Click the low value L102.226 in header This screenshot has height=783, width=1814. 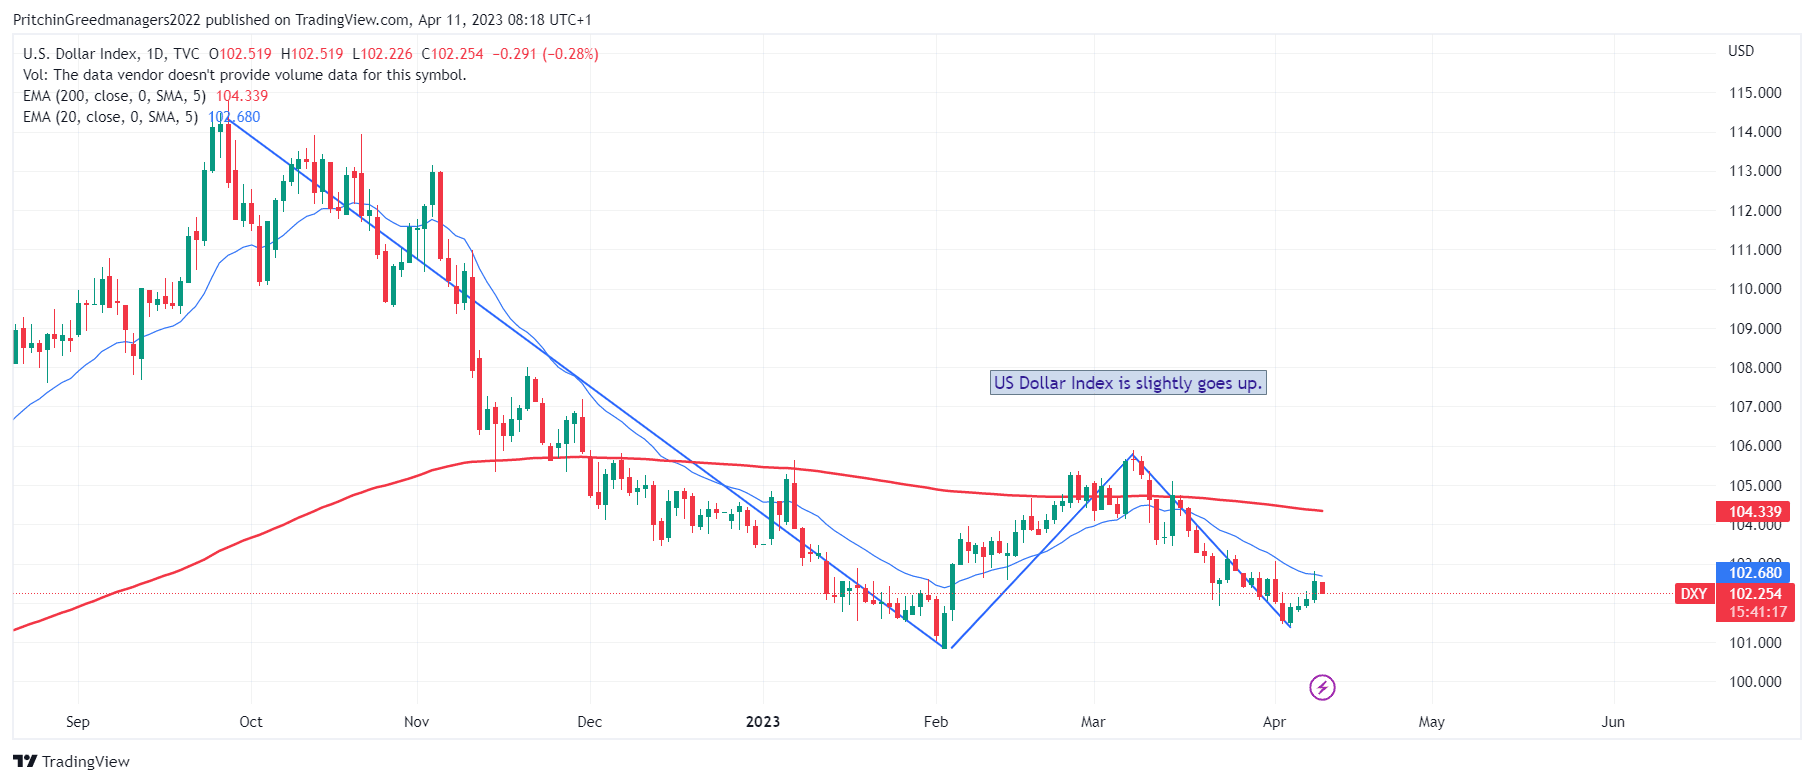(382, 54)
